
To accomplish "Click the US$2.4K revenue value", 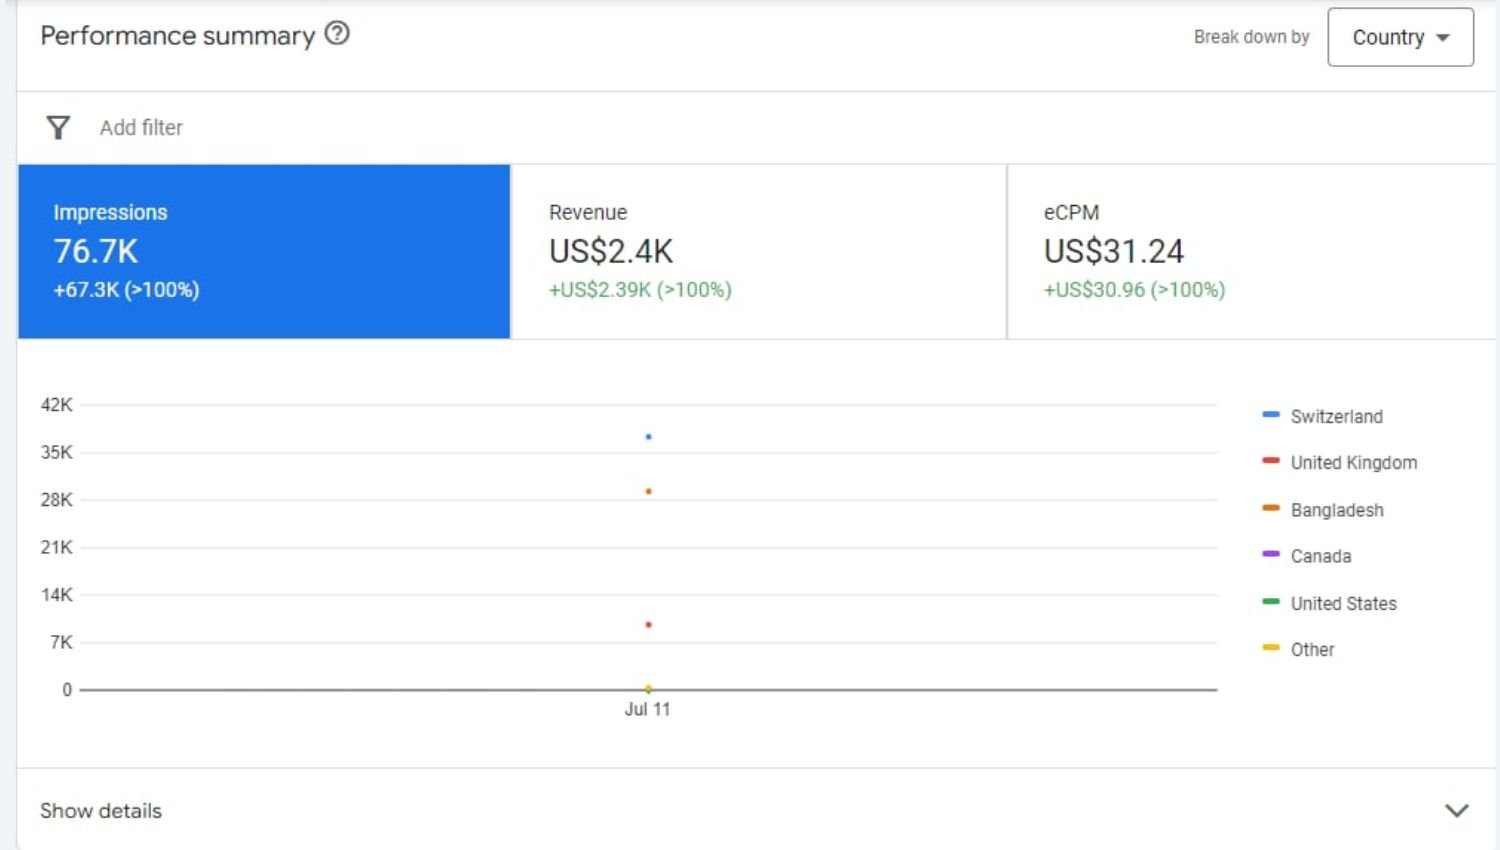I will point(611,251).
